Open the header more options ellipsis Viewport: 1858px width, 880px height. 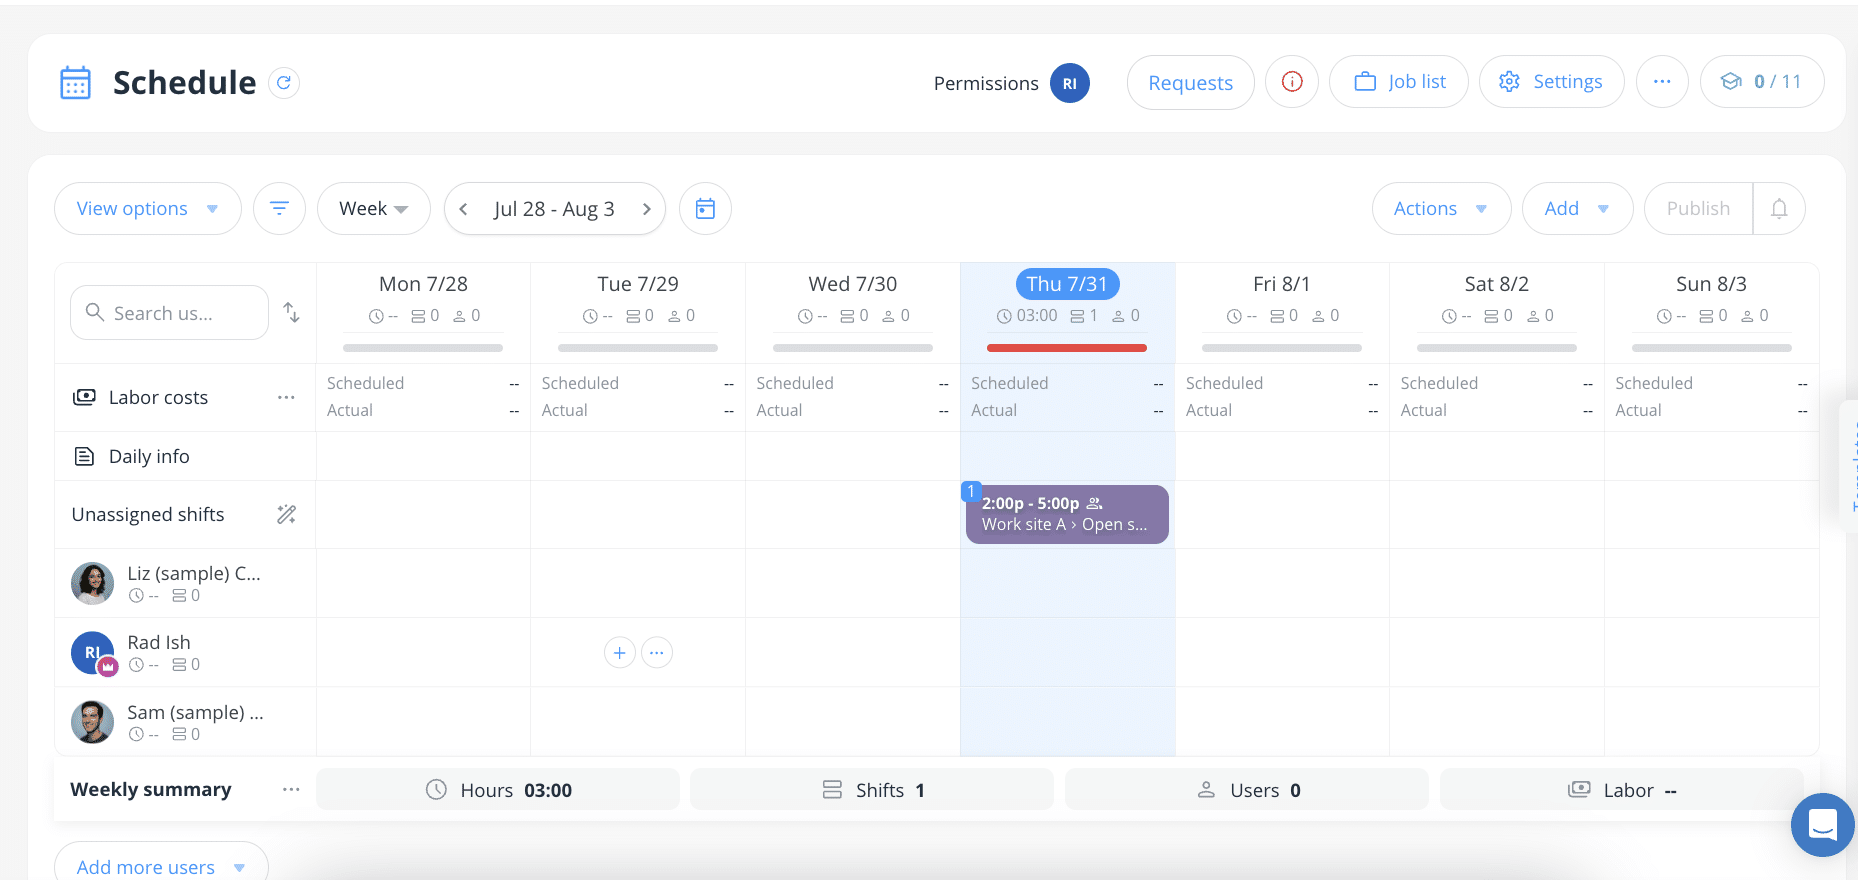1662,82
